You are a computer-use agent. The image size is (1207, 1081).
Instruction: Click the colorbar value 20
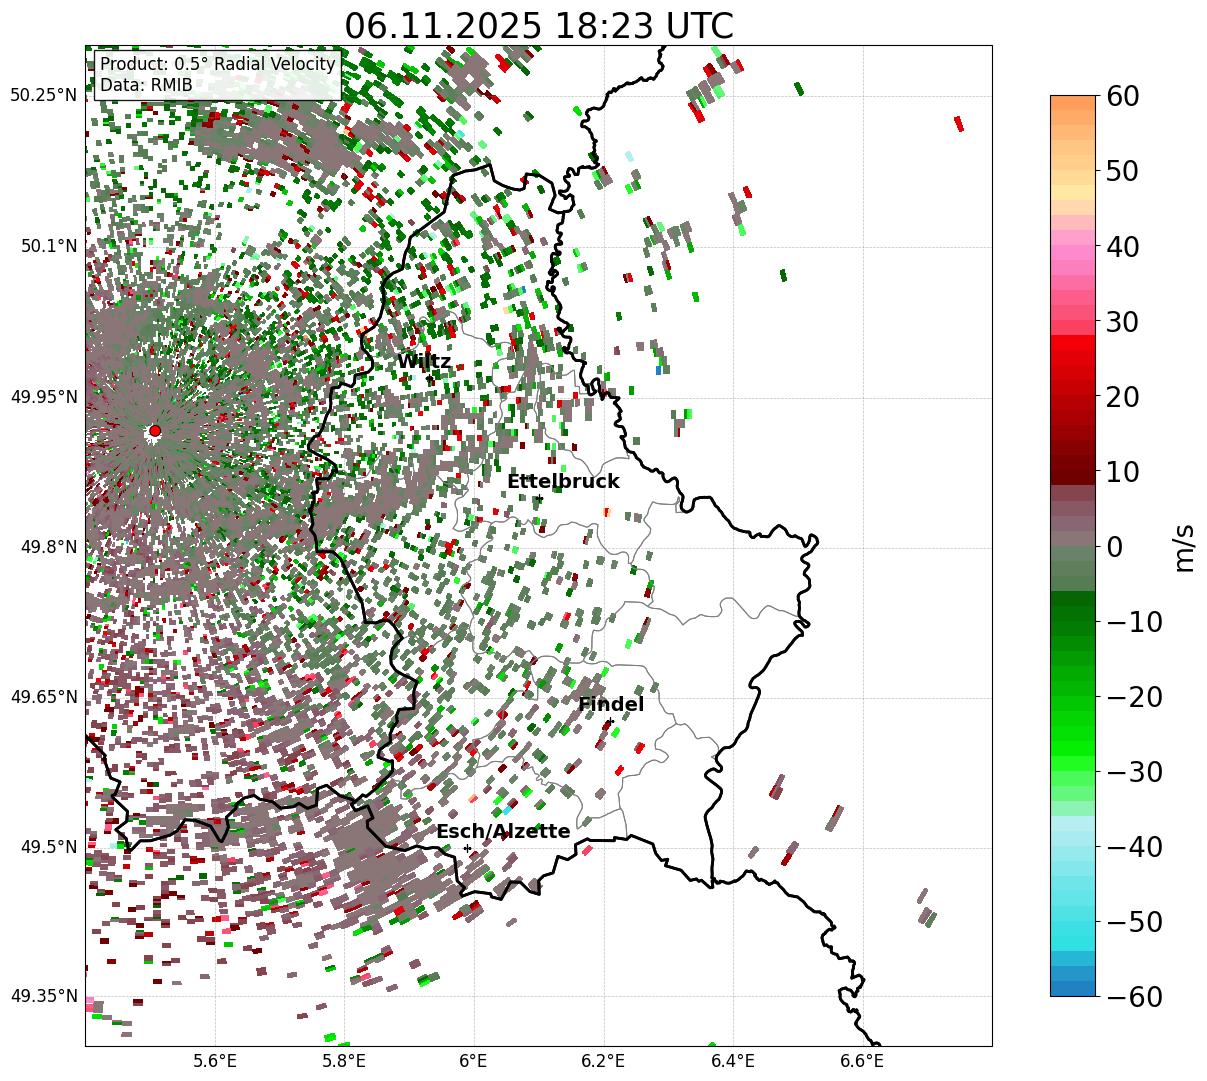[x=1122, y=397]
